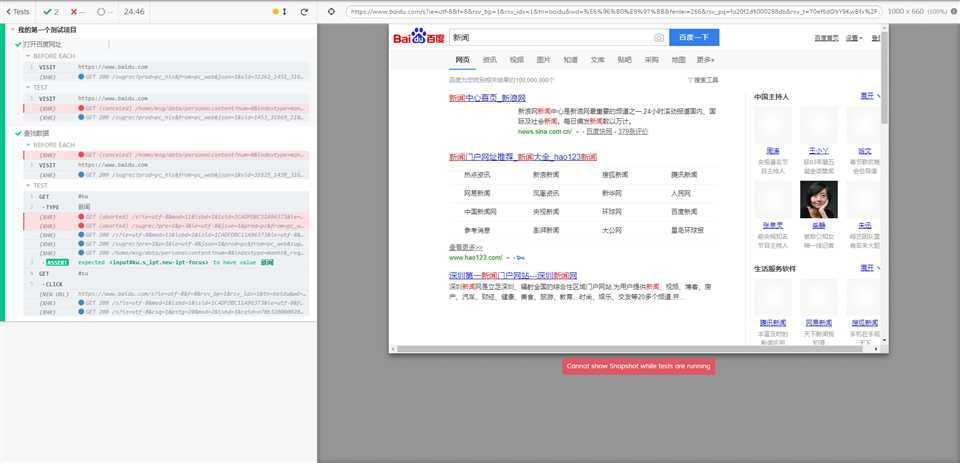Screen dimensions: 960x463
Task: Switch to the 贴吧 tab
Action: point(624,59)
